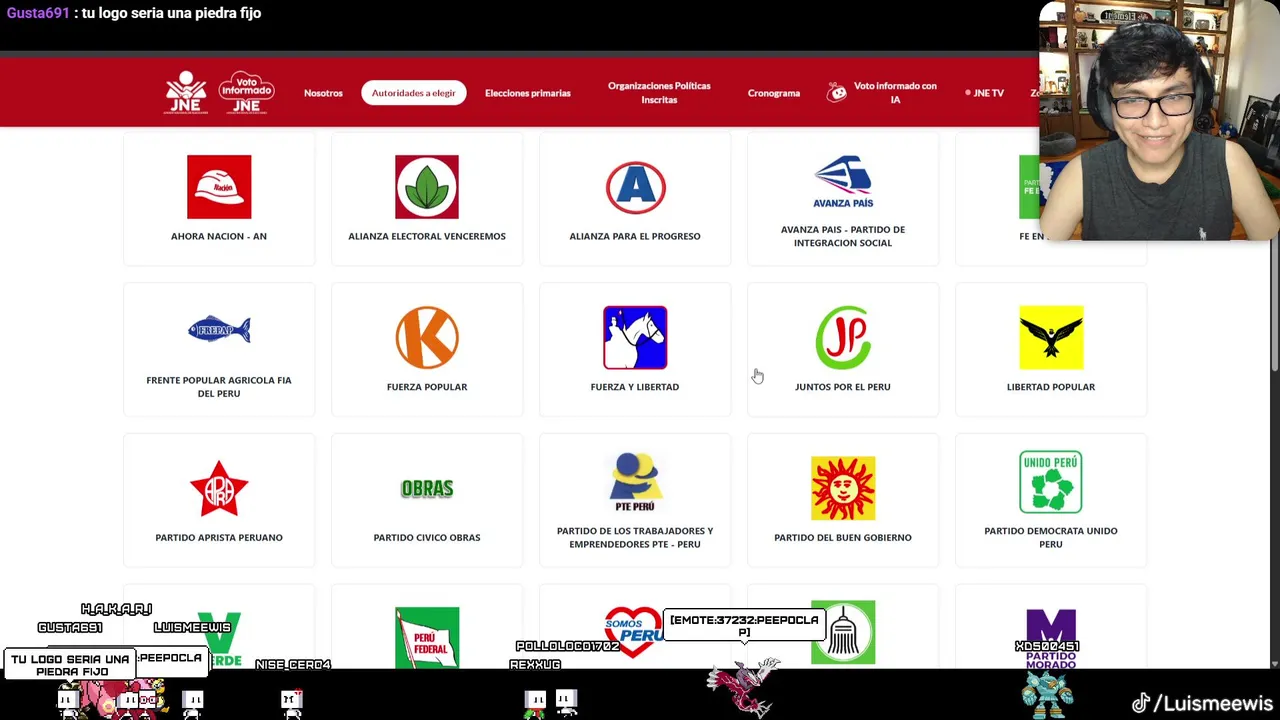Click the Unido Perú recycle logo
1280x720 pixels.
point(1051,482)
